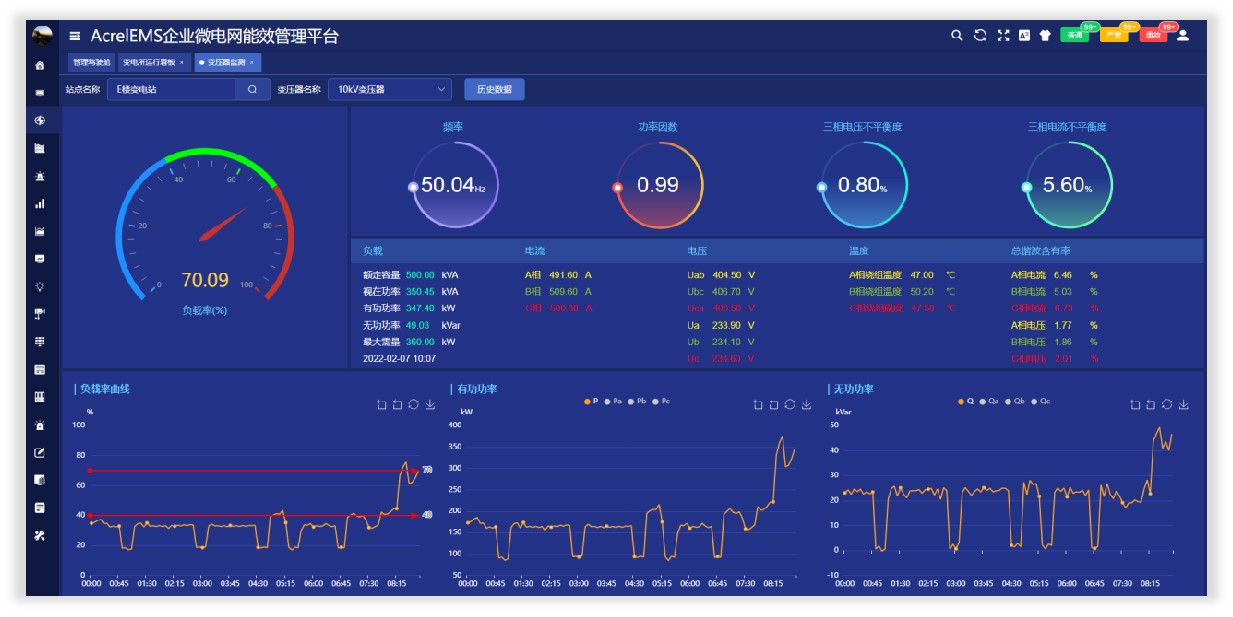Hide the P series in 有功功率 legend
Image resolution: width=1233 pixels, height=617 pixels.
pos(590,401)
